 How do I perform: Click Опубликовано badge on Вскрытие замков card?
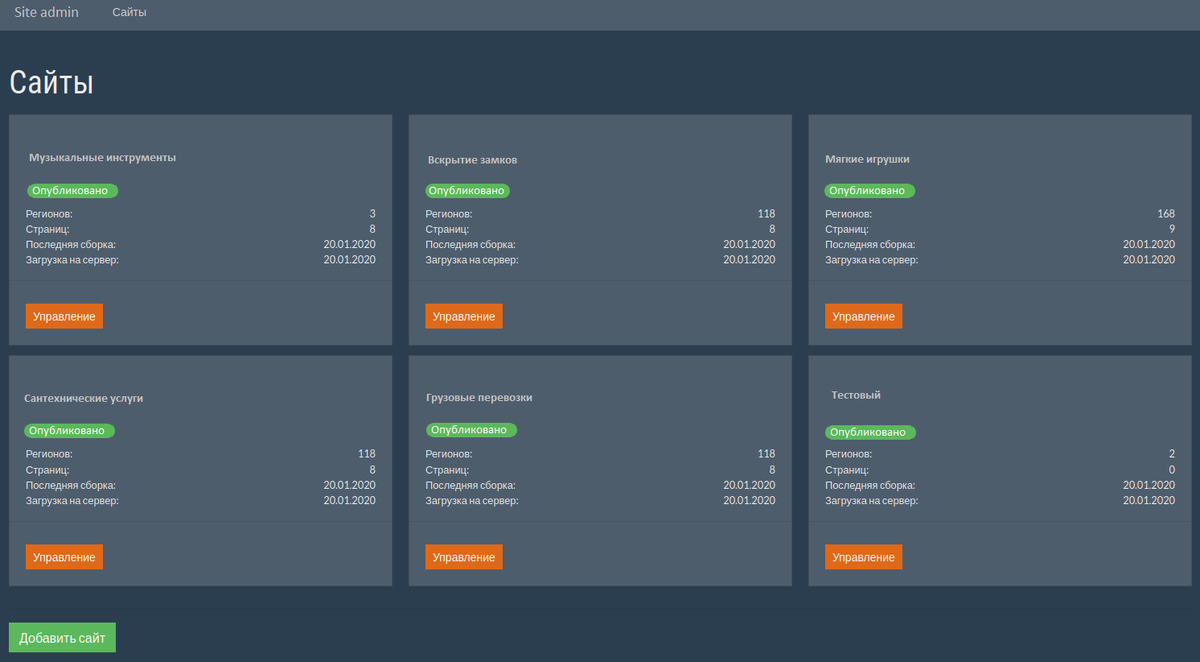pyautogui.click(x=467, y=190)
